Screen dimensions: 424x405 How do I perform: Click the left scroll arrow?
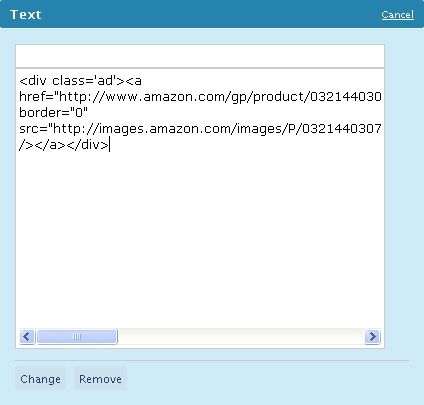(27, 336)
